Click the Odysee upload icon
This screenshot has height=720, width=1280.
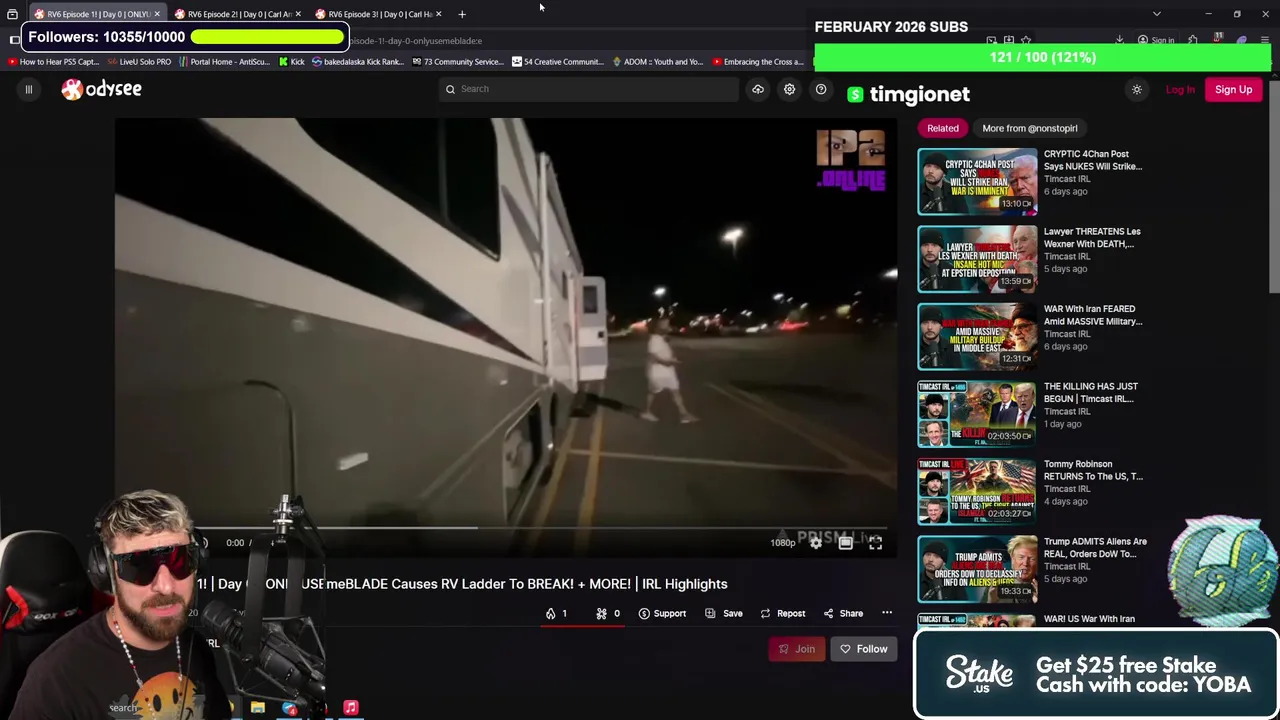tap(758, 89)
